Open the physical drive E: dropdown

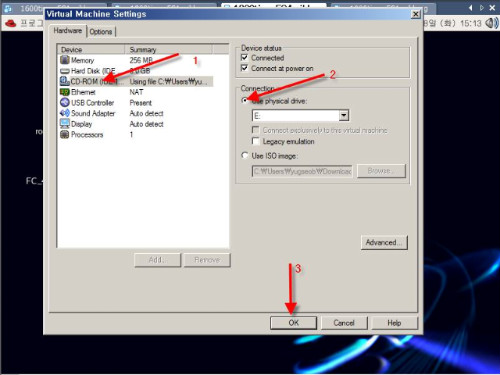tap(344, 115)
